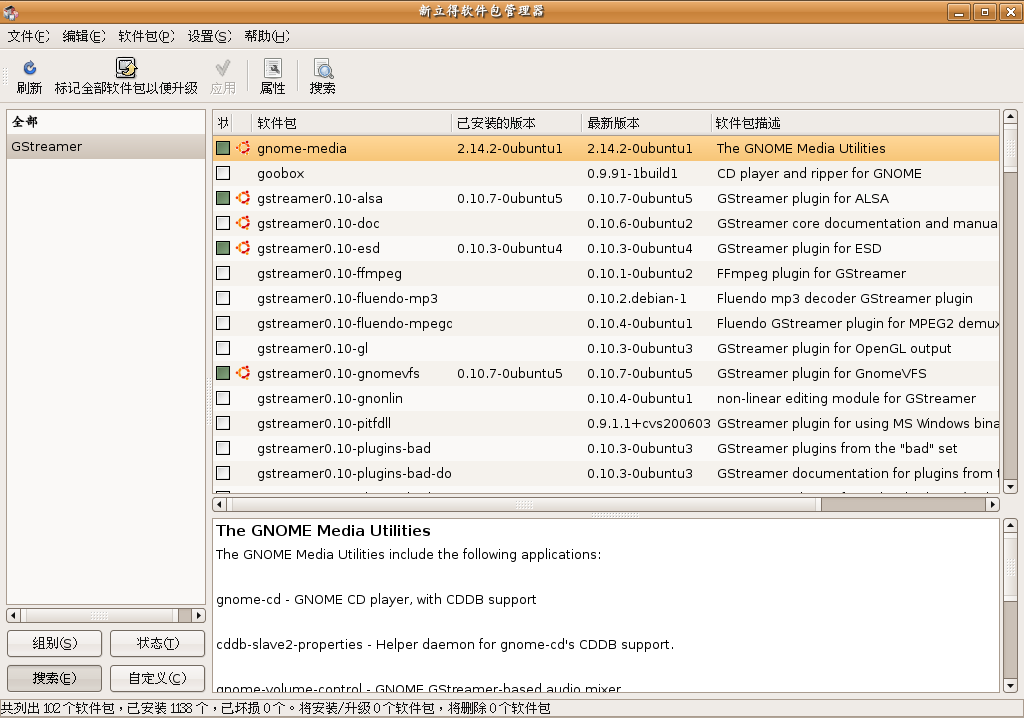Open the 设置(S) menu
The width and height of the screenshot is (1024, 718).
tap(210, 37)
